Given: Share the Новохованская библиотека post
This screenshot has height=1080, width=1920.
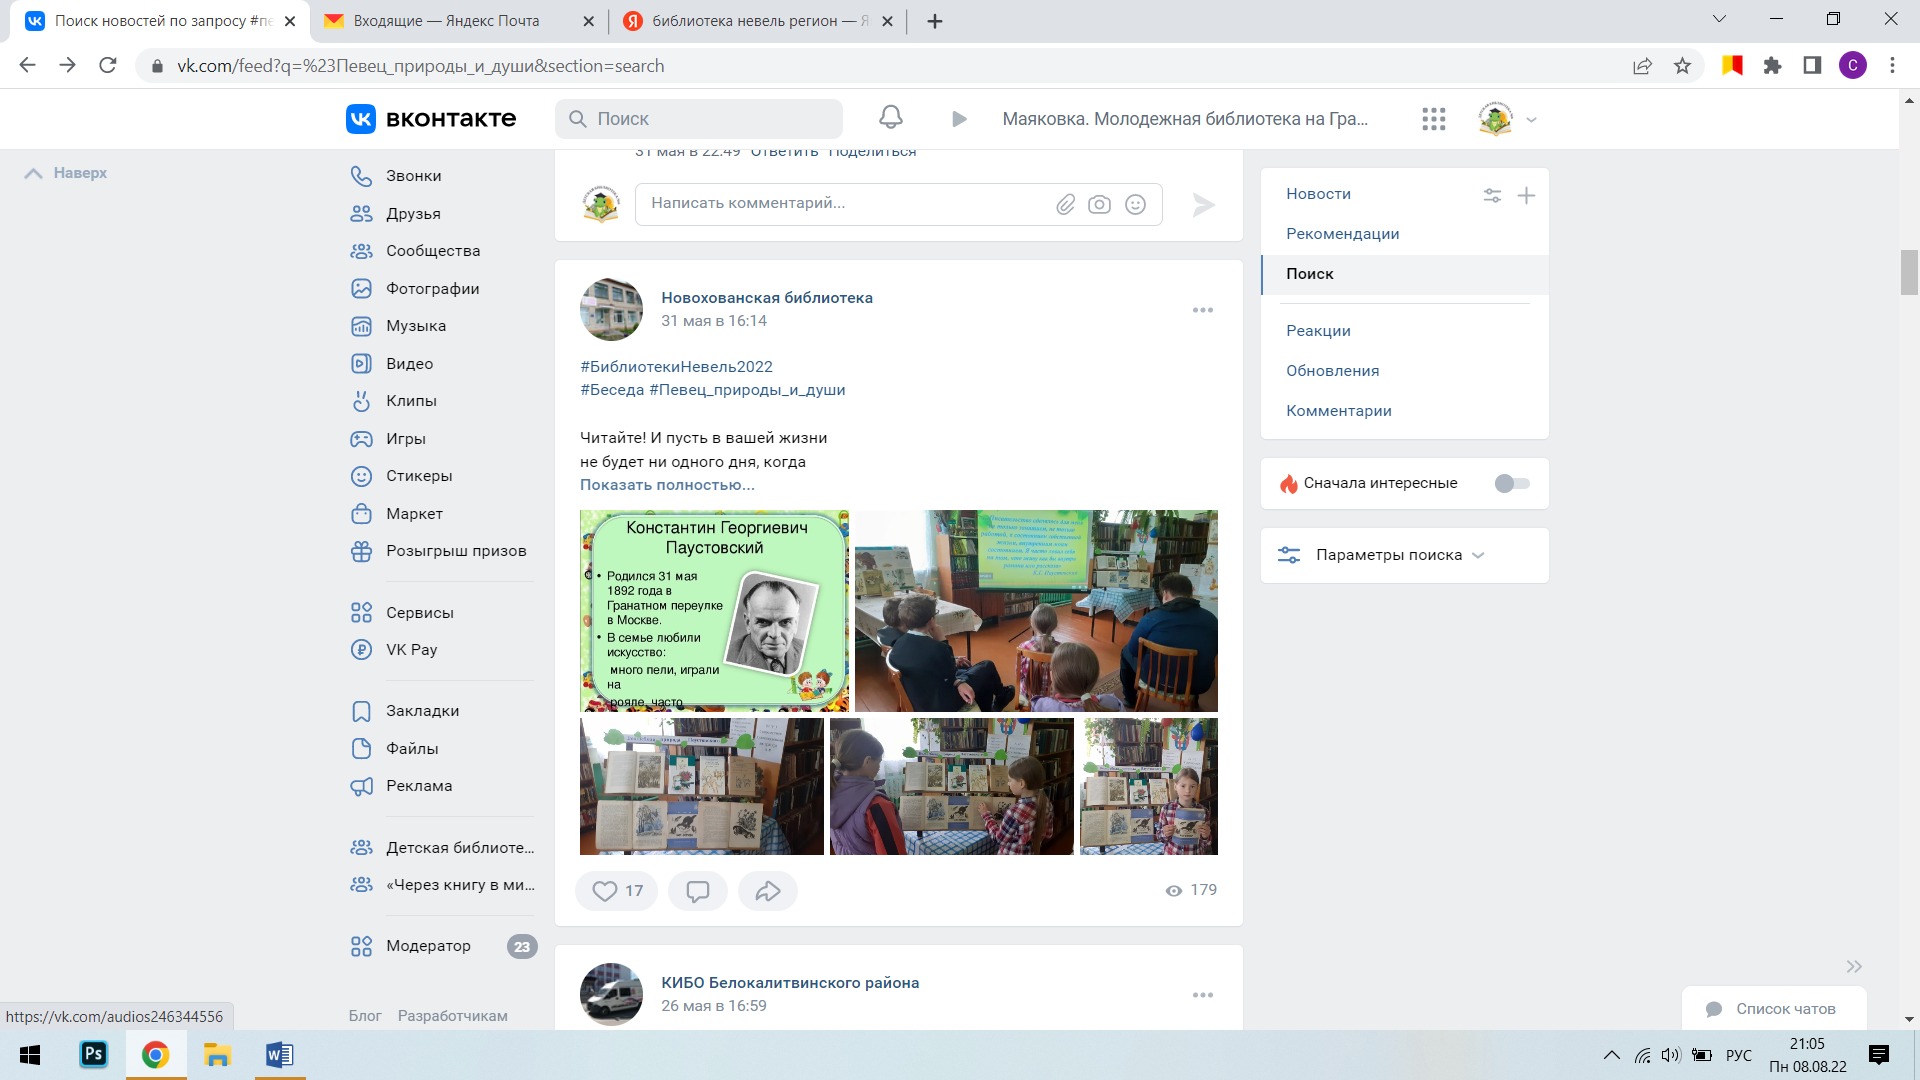Looking at the screenshot, I should pyautogui.click(x=767, y=891).
